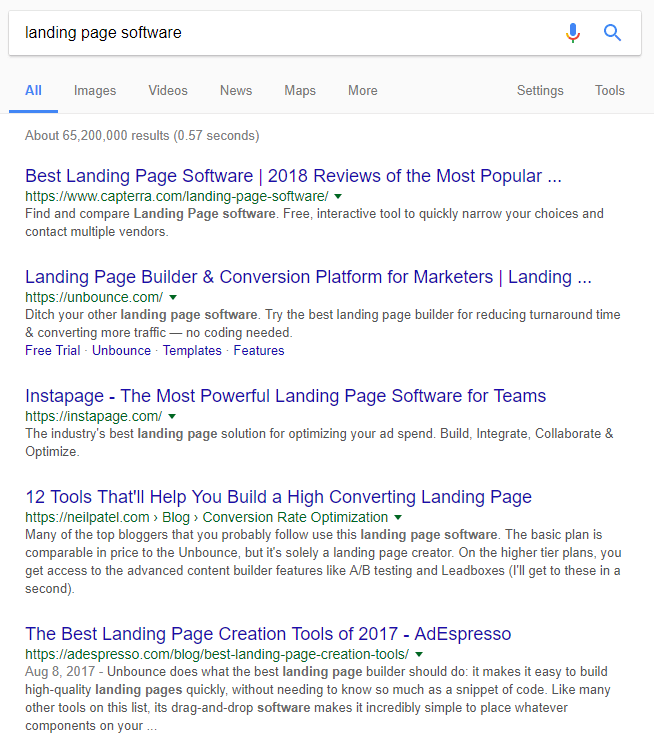Open 'Landing Page Builder & Conversion Platform' result
Viewport: 654px width, 745px height.
pos(308,277)
